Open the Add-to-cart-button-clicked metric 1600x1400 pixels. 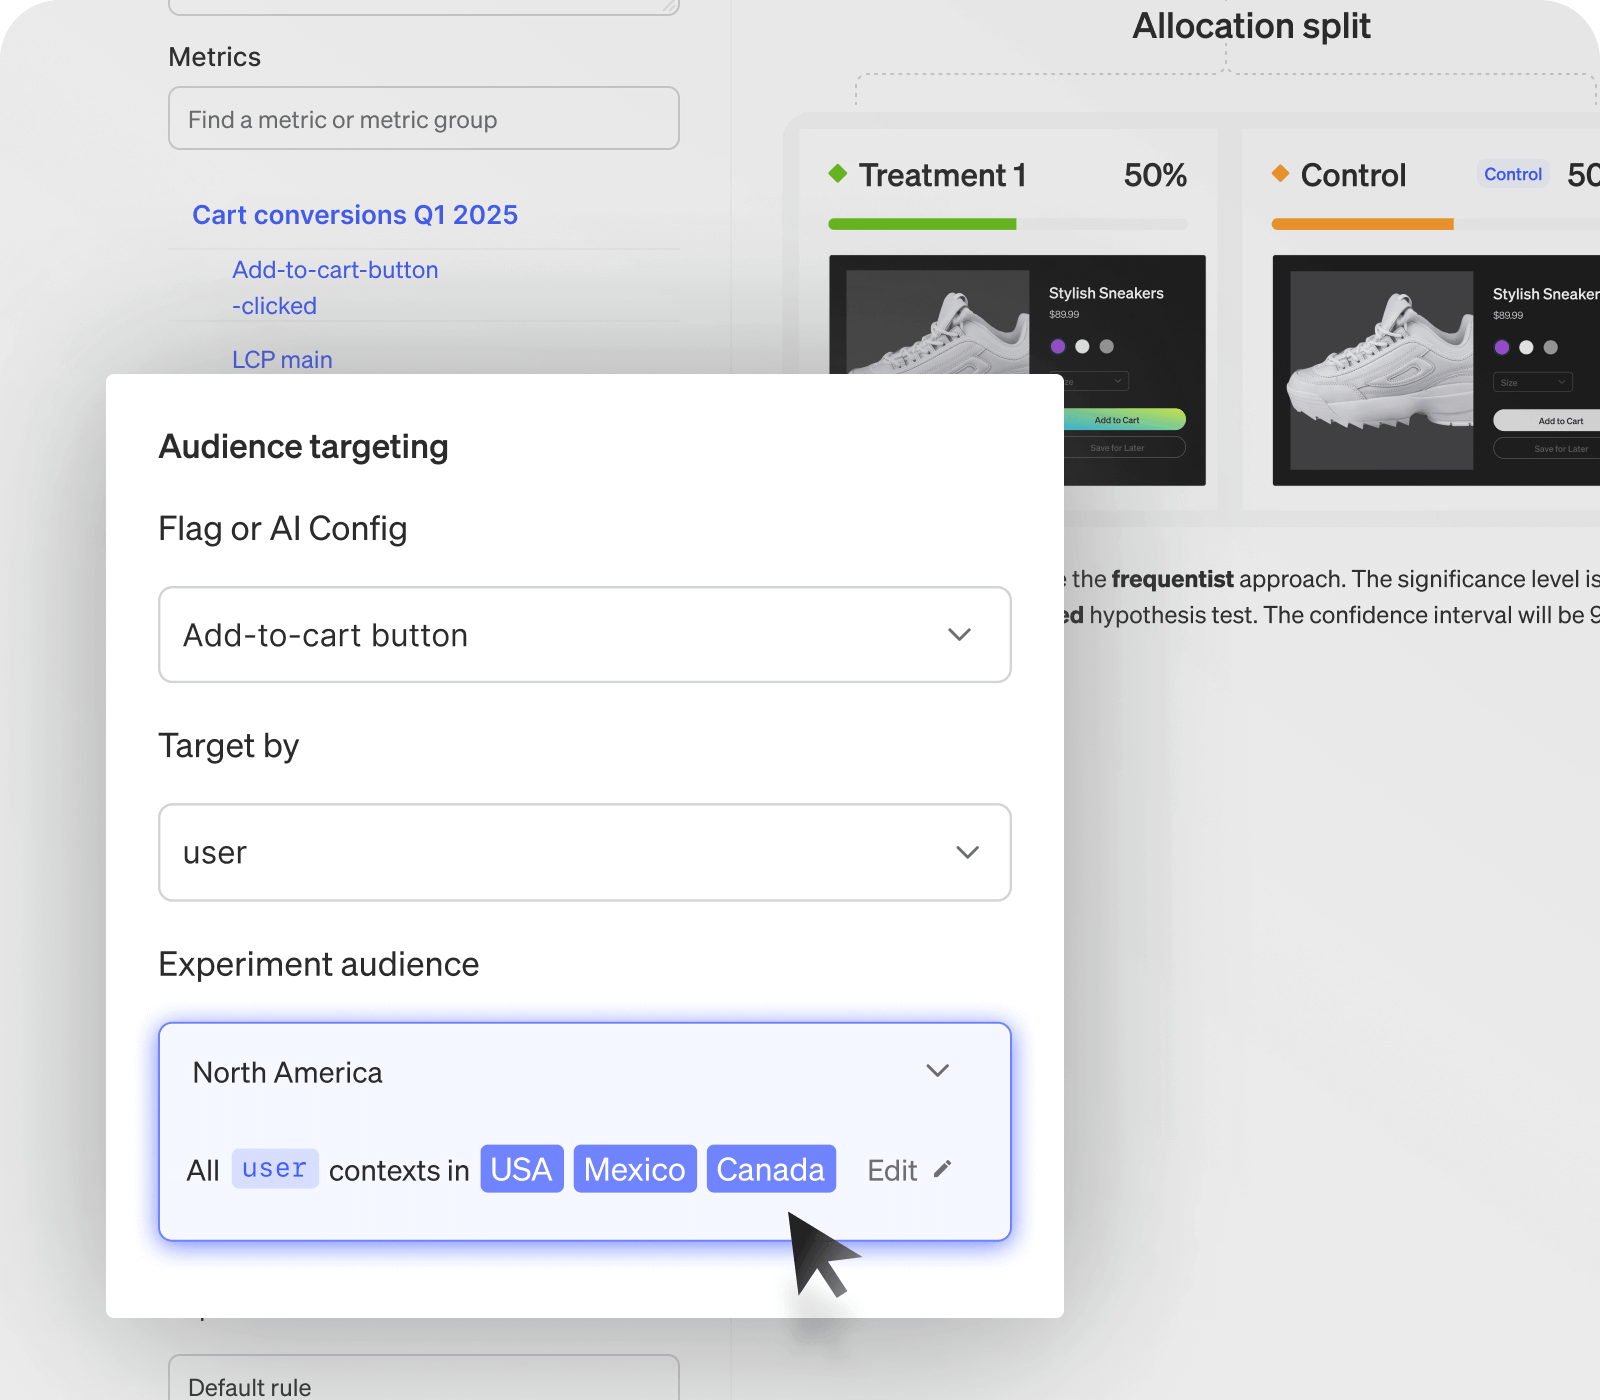coord(335,288)
